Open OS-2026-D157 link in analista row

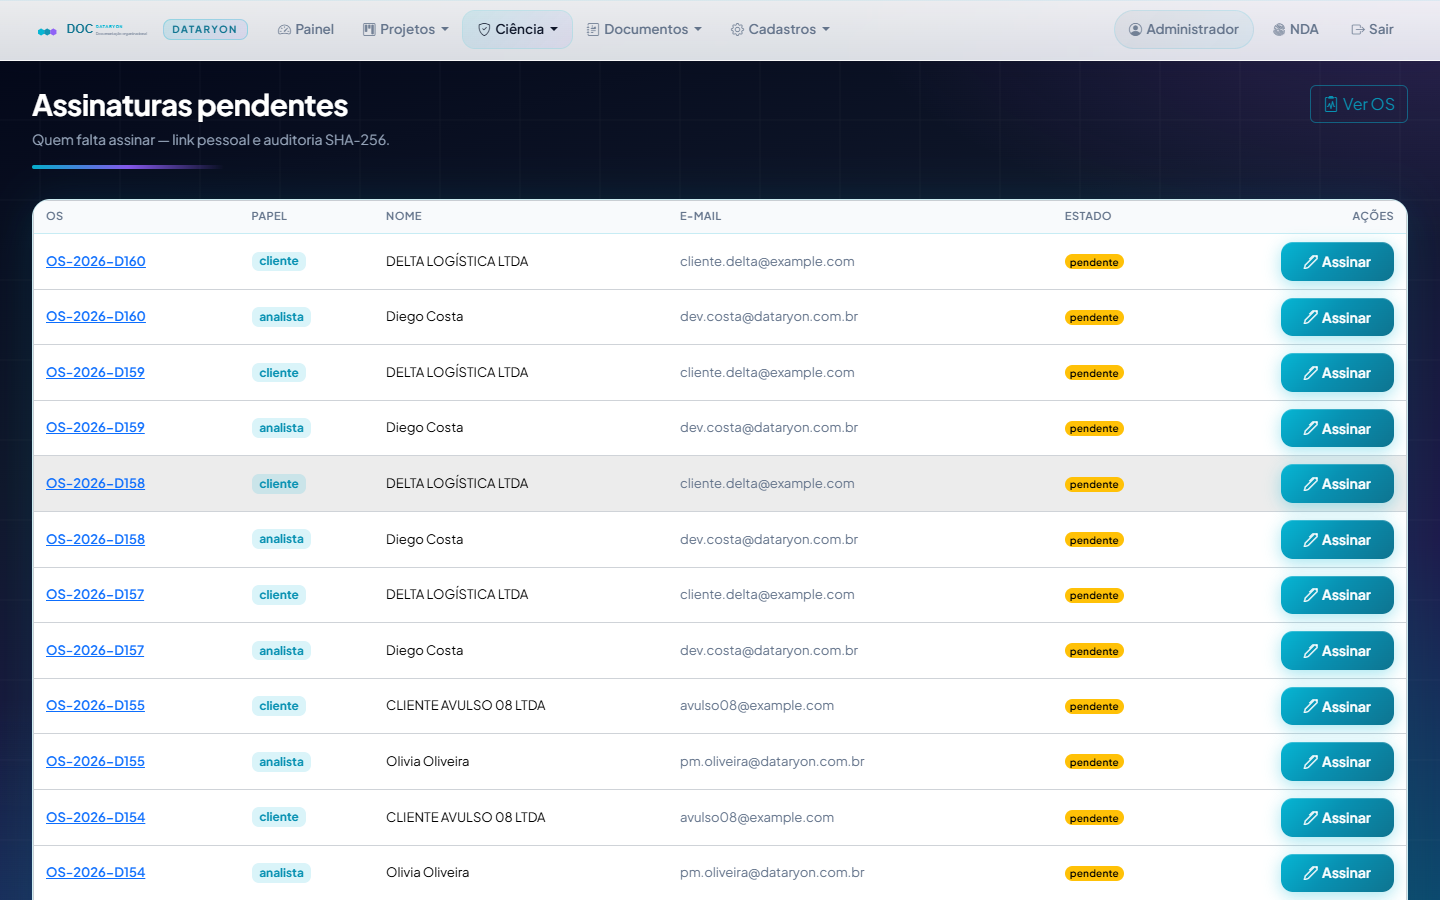click(x=95, y=650)
